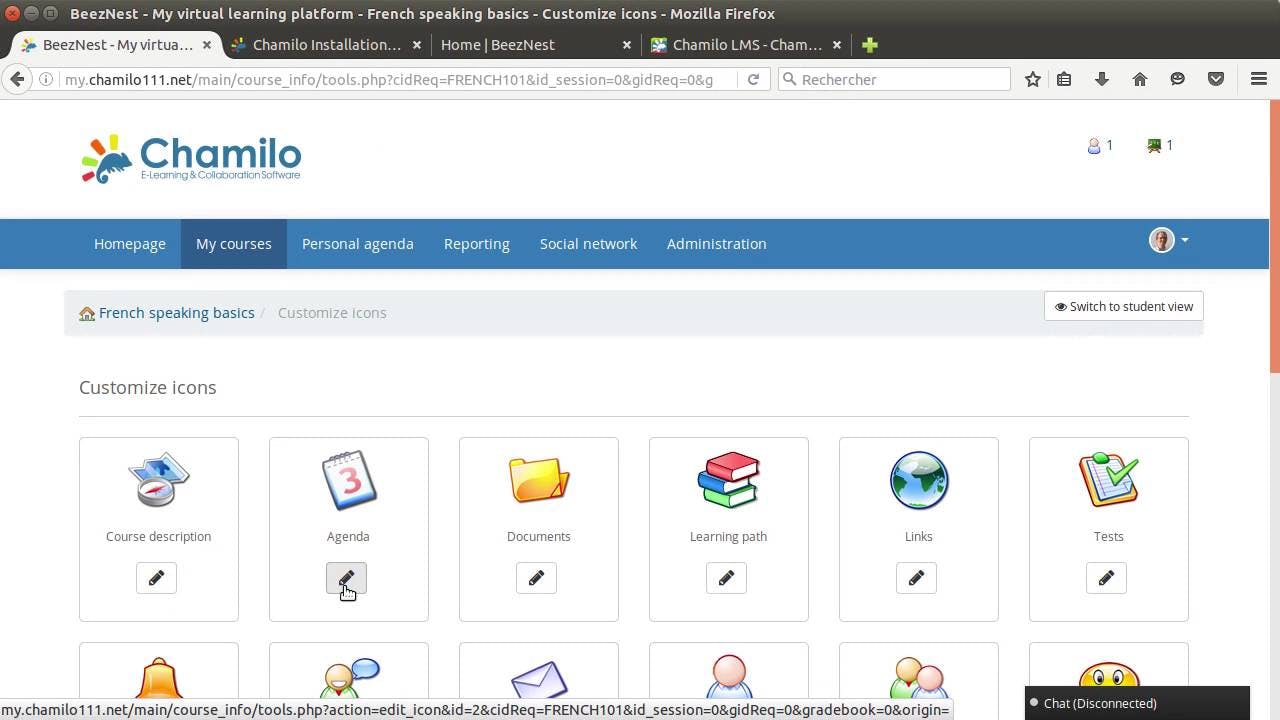Open the Firefox hamburger menu
This screenshot has width=1280, height=720.
coord(1259,79)
